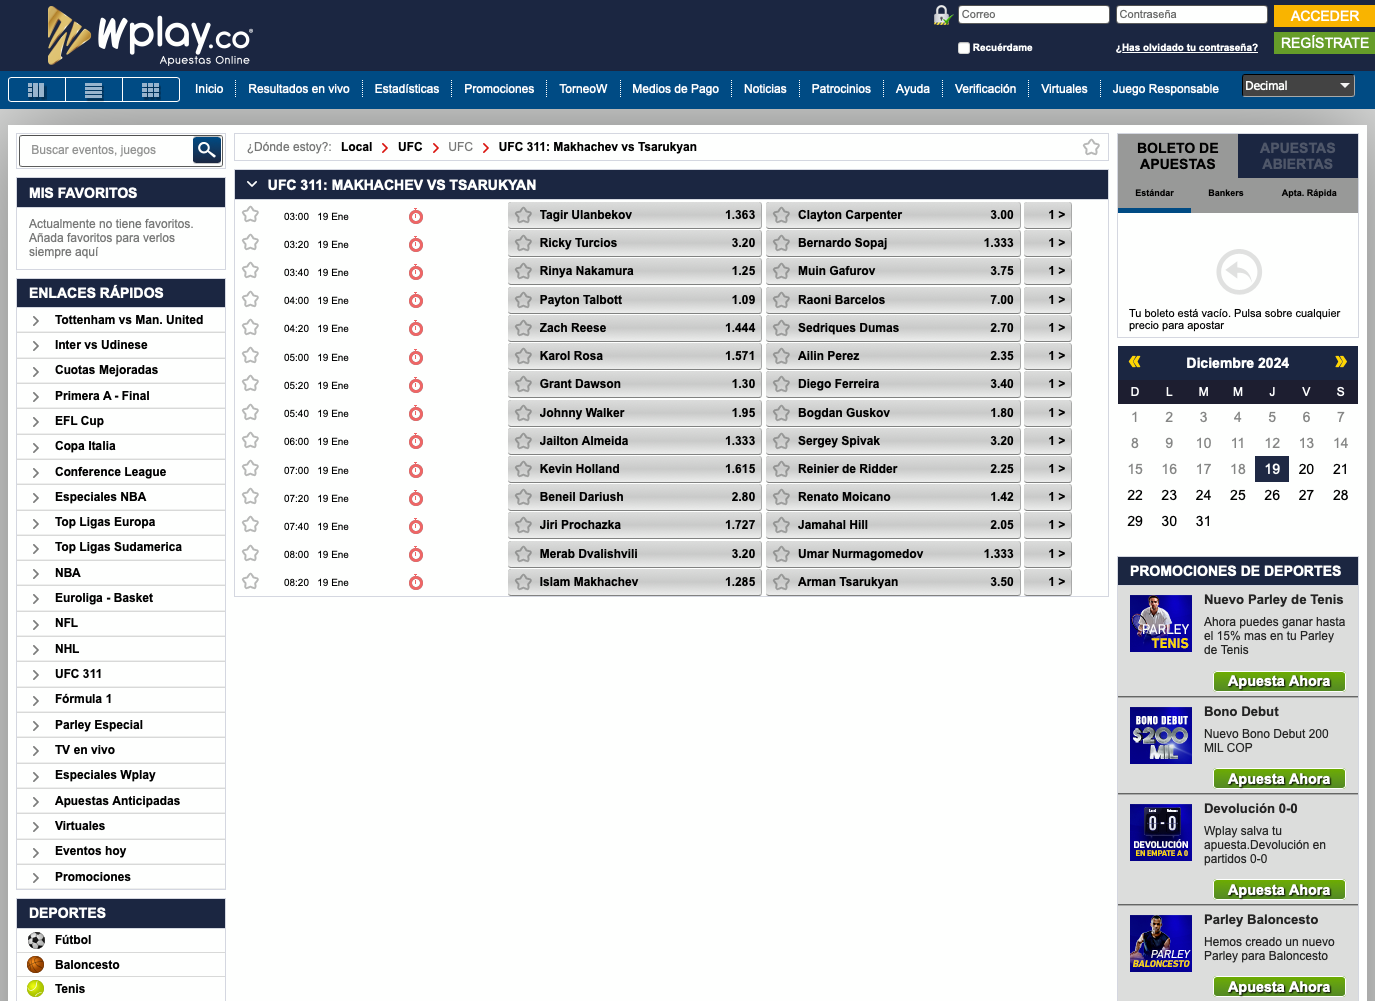This screenshot has height=1001, width=1375.
Task: Expand more markets for Makhachev vs Tsarukyan
Action: click(x=1048, y=582)
